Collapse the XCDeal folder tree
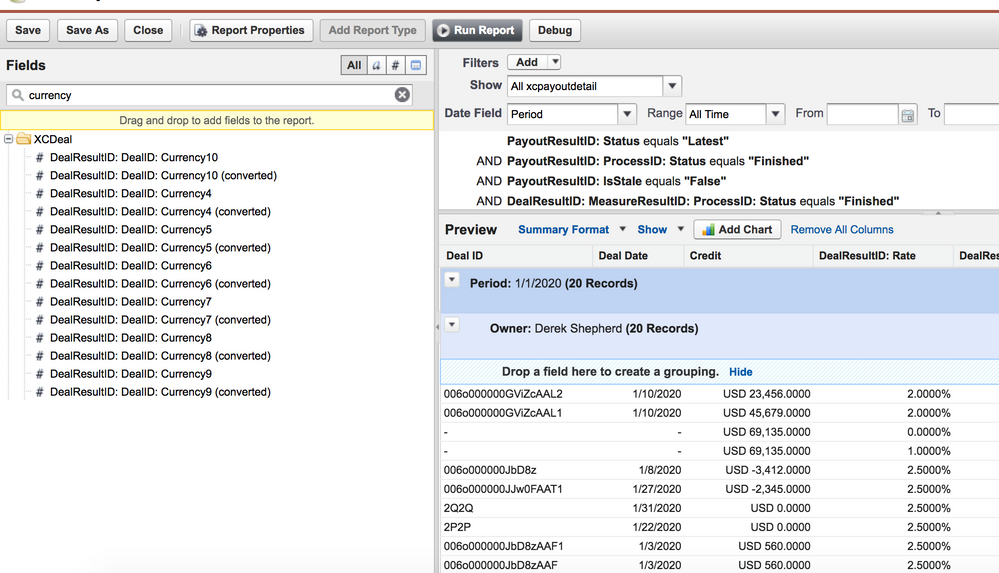 click(x=8, y=139)
